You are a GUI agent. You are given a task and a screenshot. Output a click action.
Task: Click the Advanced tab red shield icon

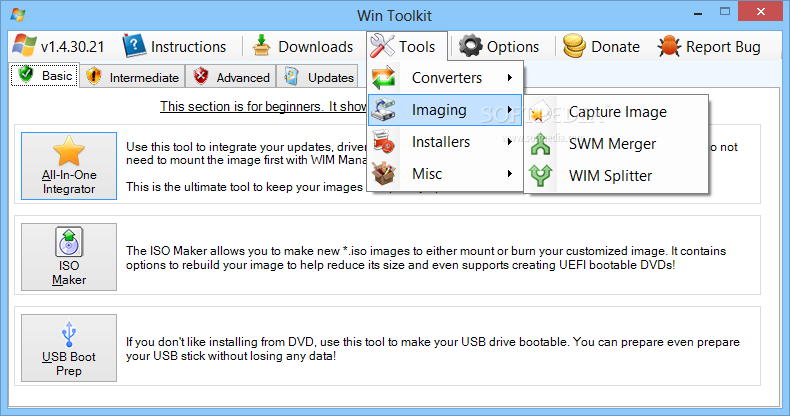tap(201, 77)
